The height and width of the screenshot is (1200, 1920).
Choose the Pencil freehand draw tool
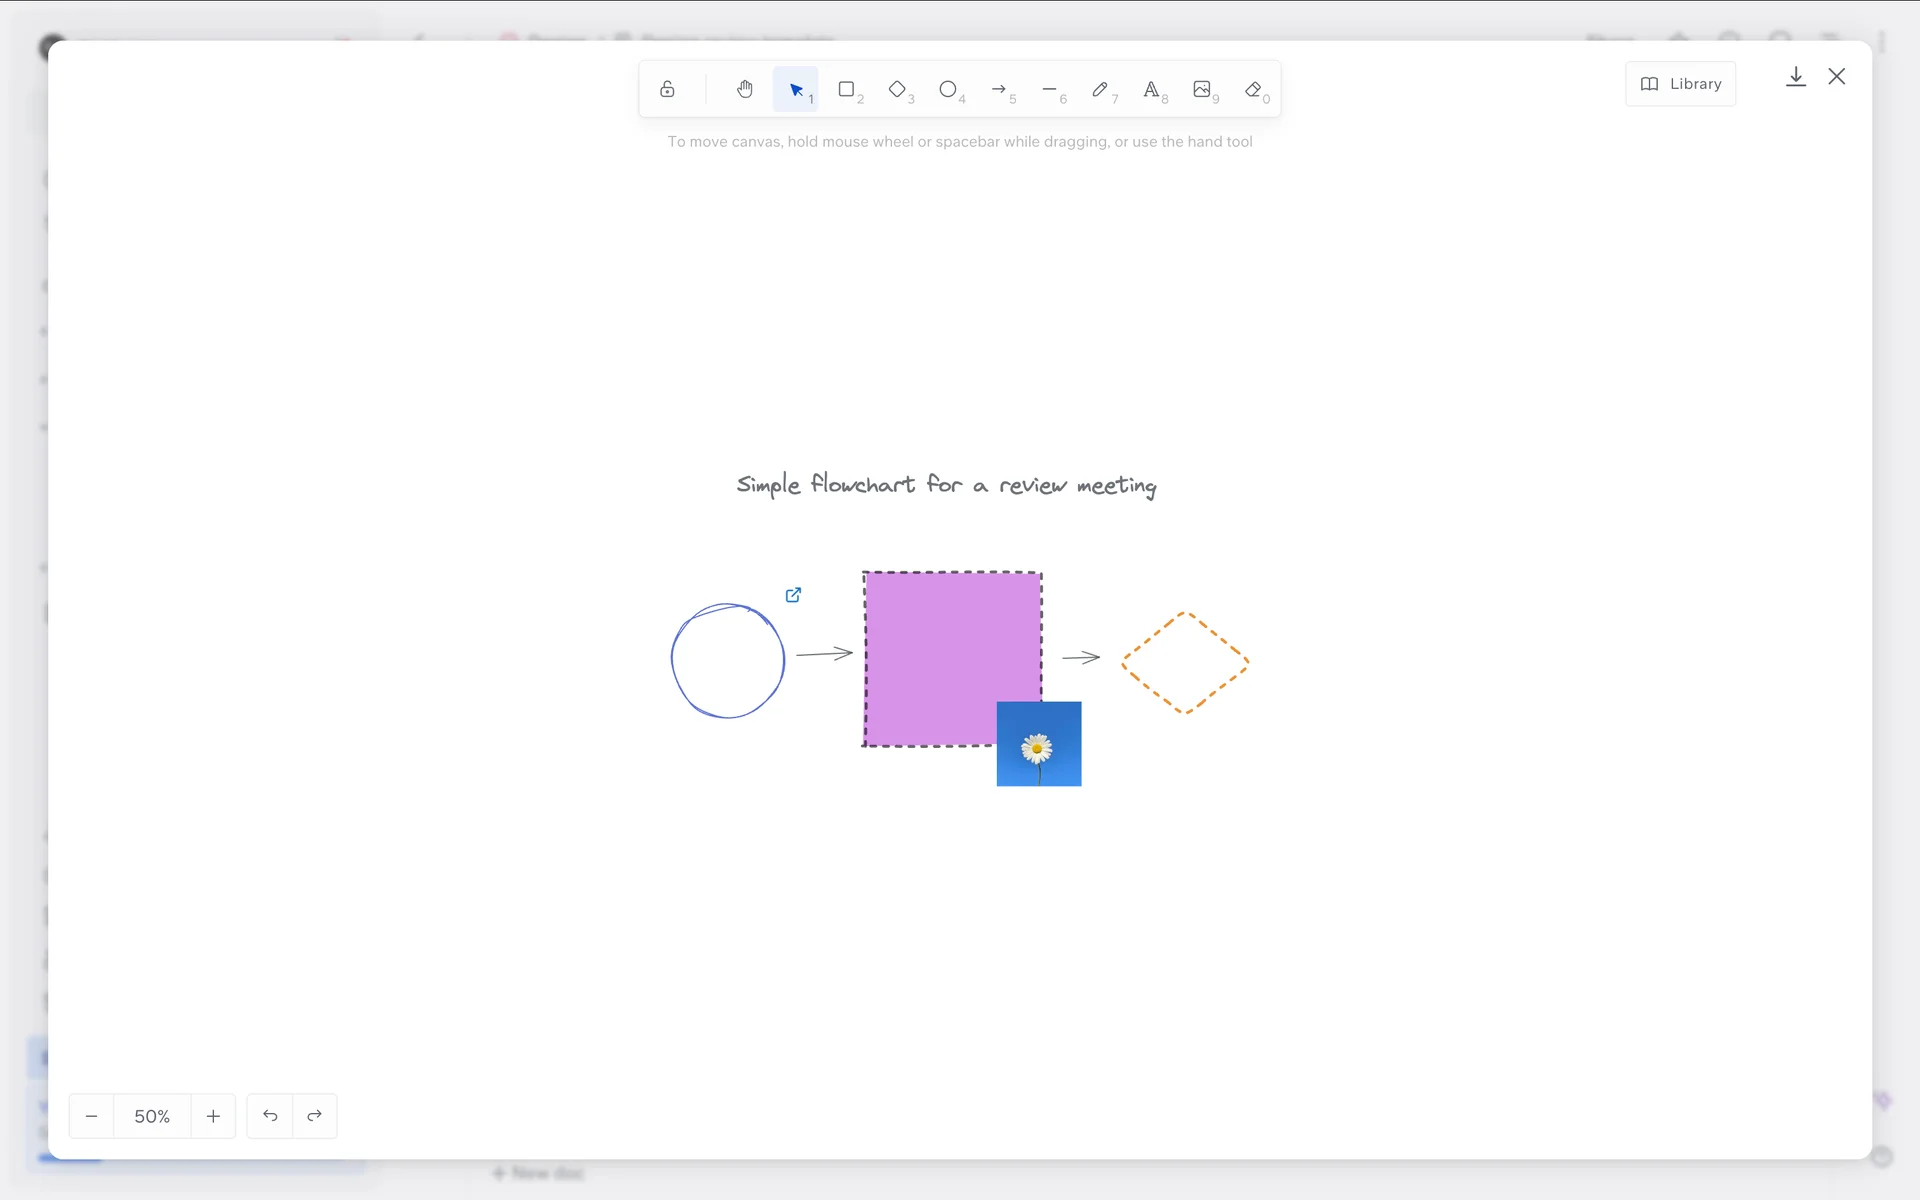click(x=1101, y=89)
